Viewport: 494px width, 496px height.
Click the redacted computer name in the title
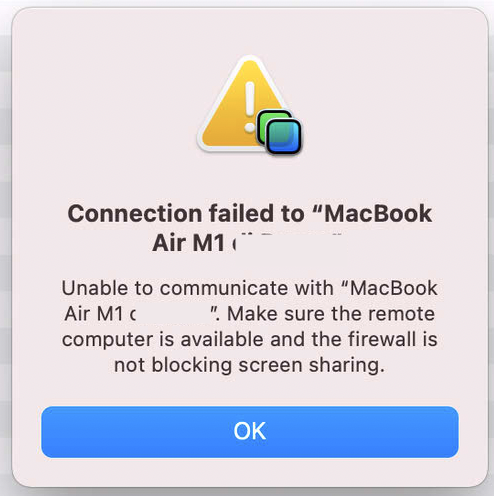(x=288, y=243)
